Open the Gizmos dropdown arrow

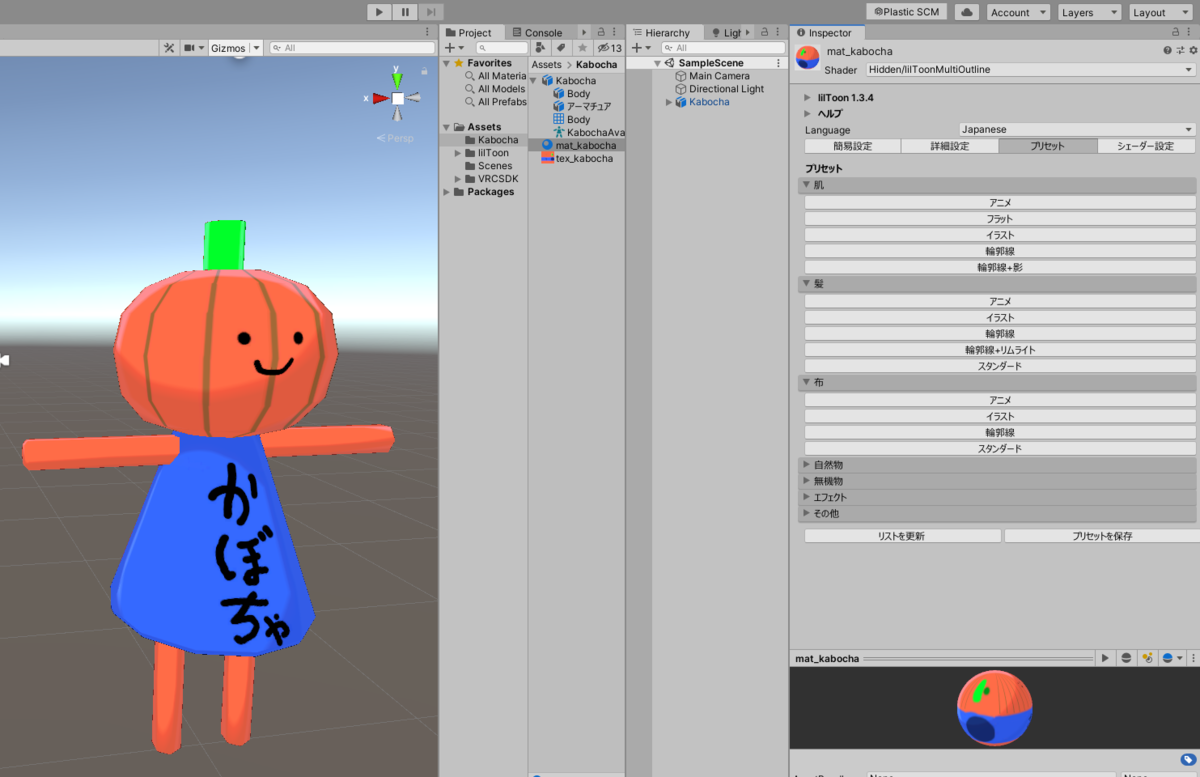click(x=256, y=48)
